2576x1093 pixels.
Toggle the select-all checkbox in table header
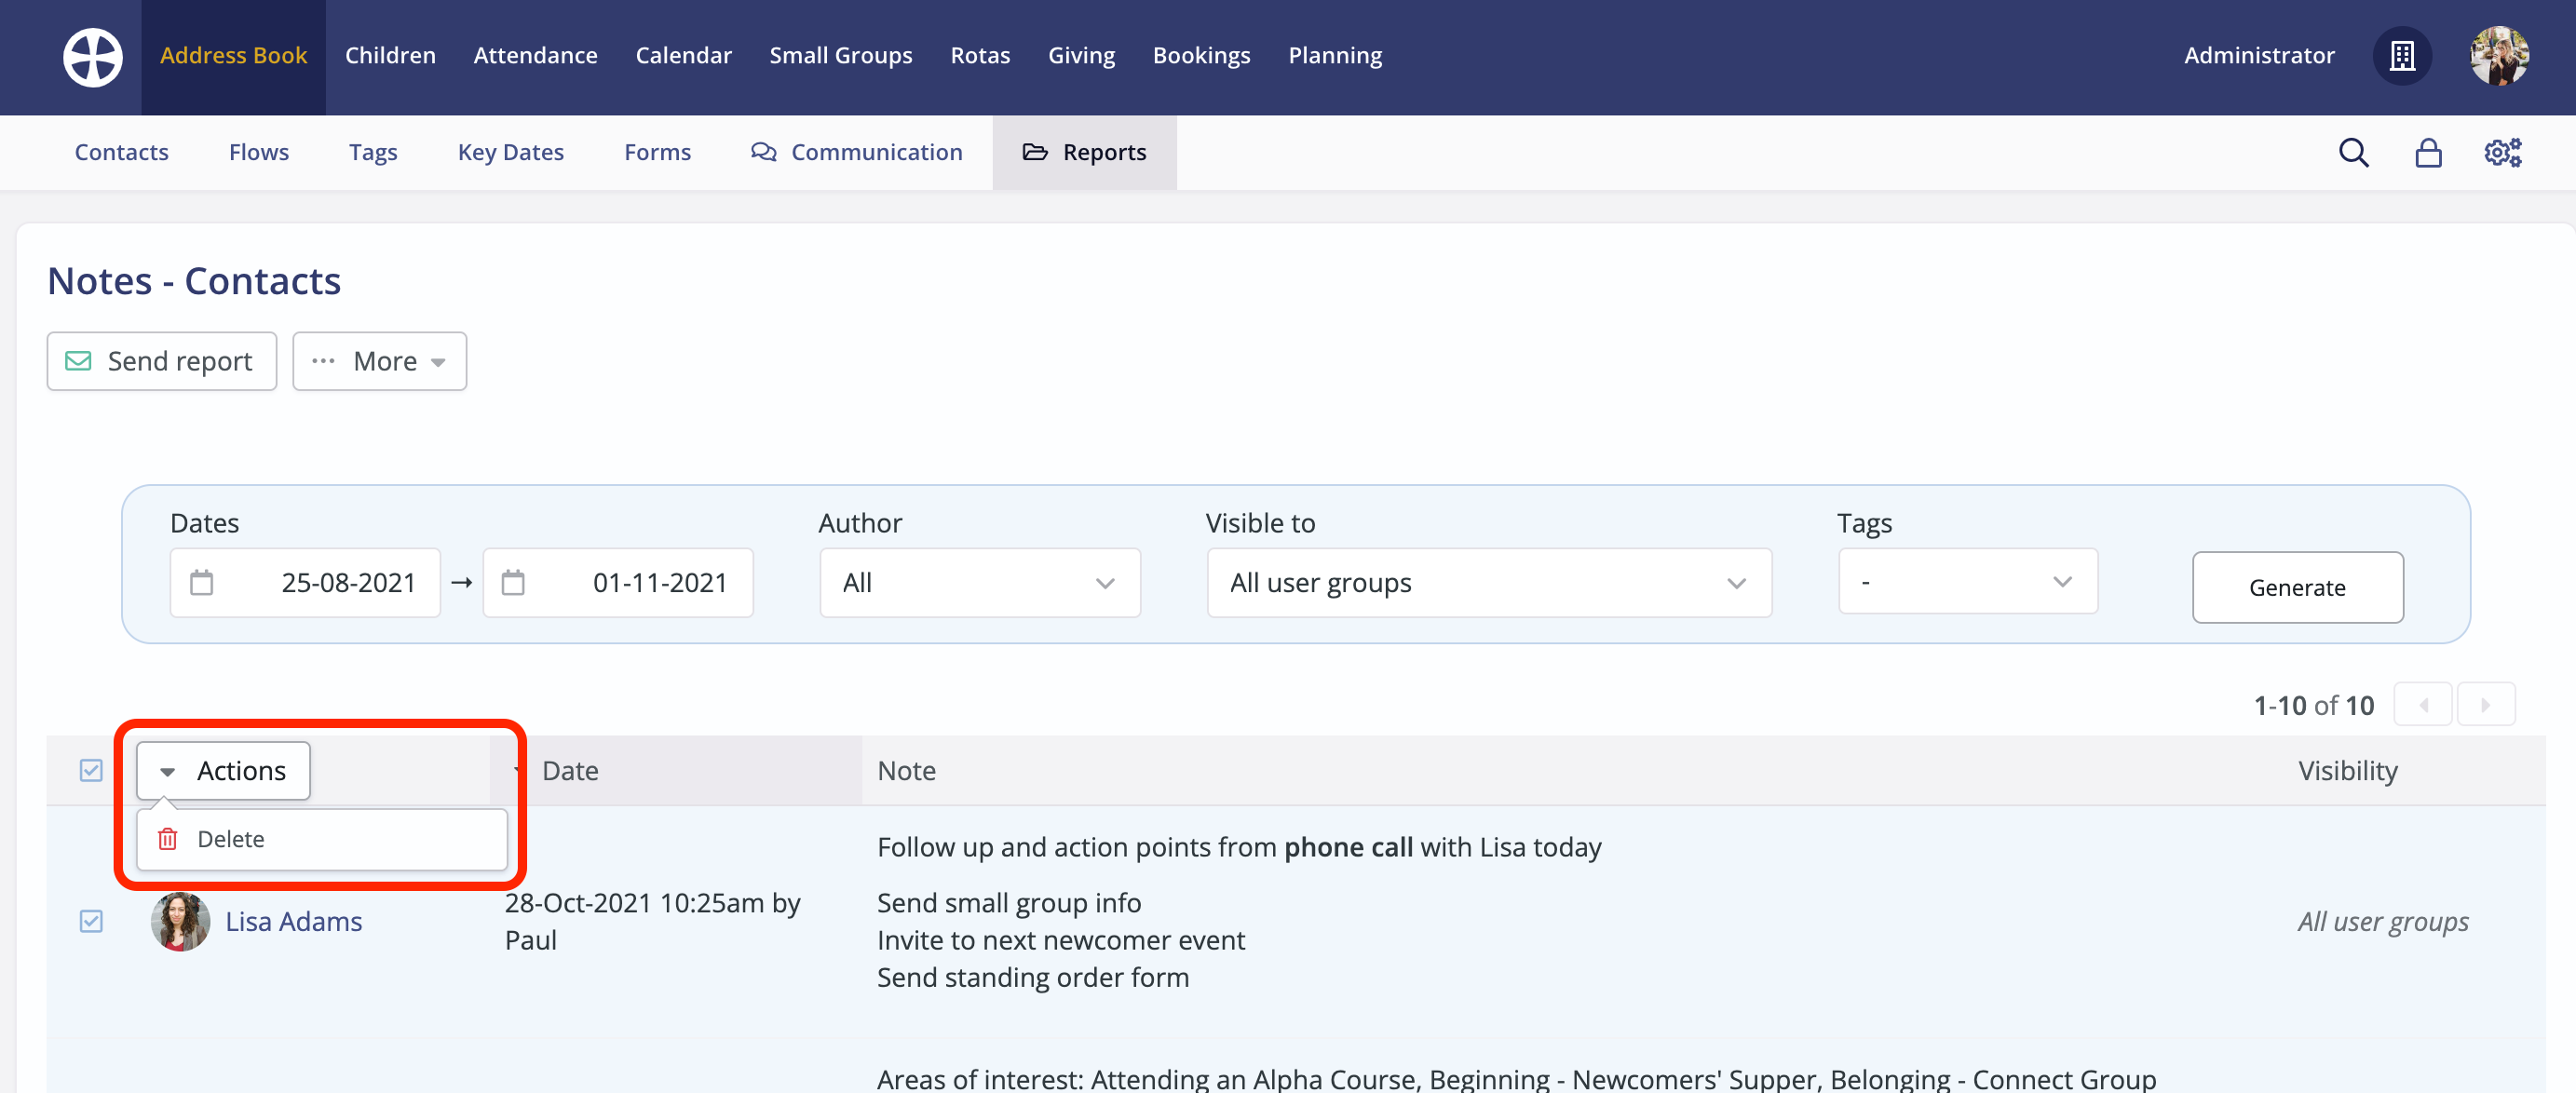[91, 770]
